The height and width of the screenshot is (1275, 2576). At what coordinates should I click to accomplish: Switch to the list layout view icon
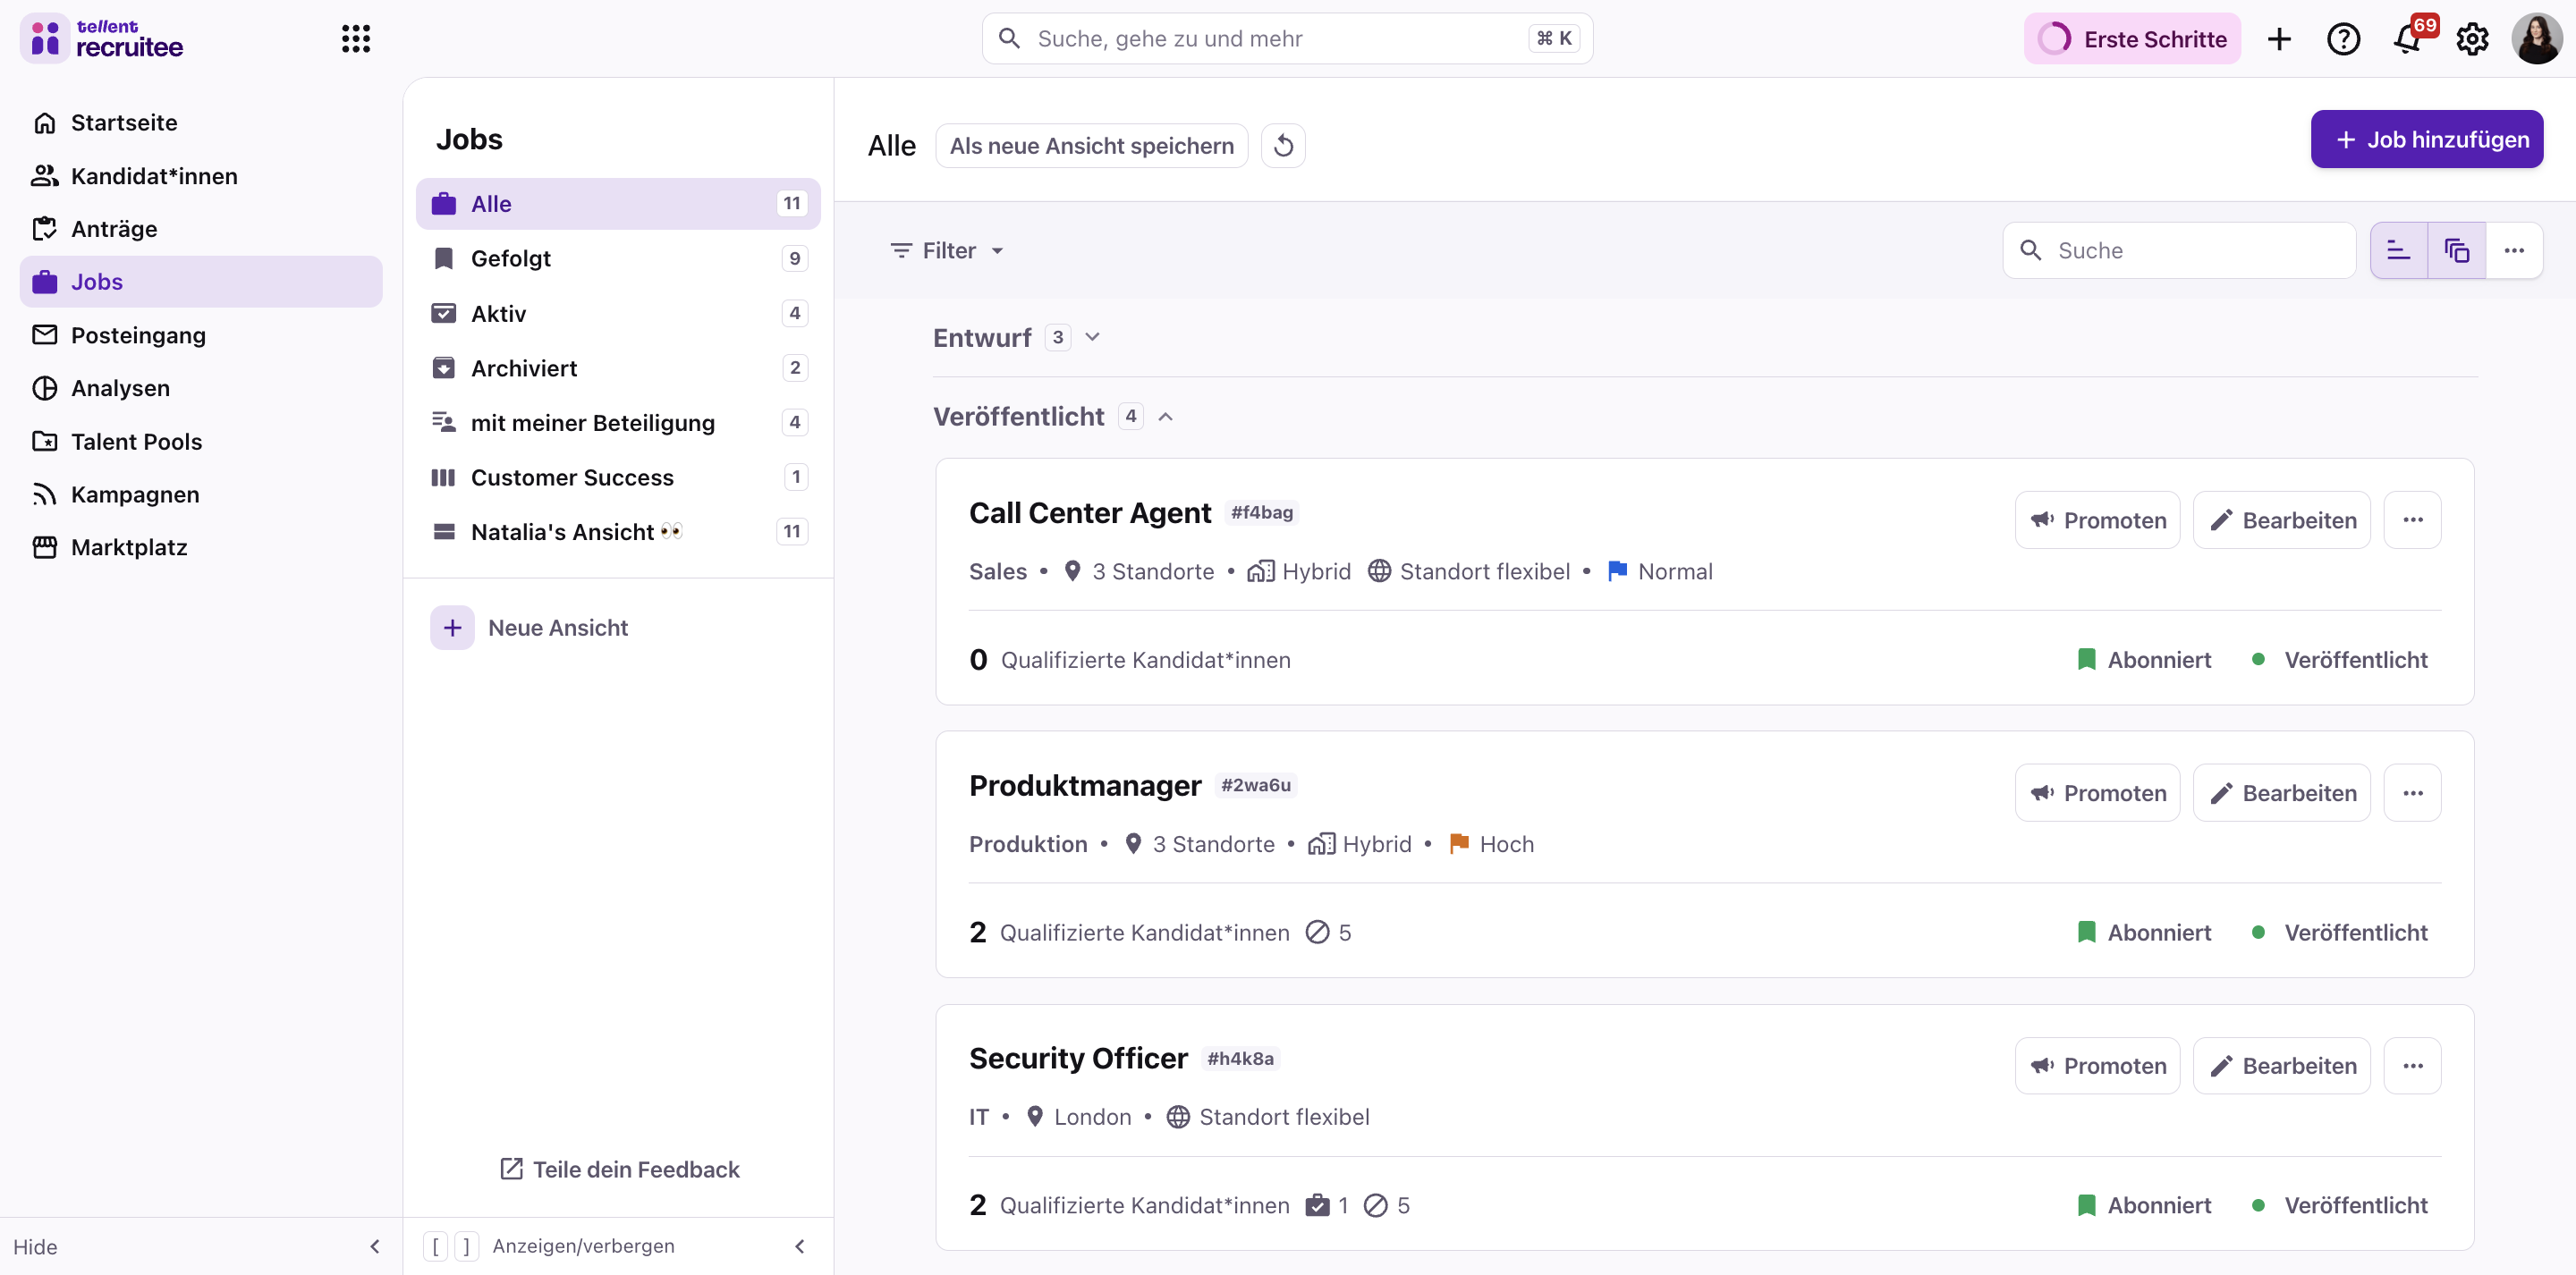[x=2398, y=250]
